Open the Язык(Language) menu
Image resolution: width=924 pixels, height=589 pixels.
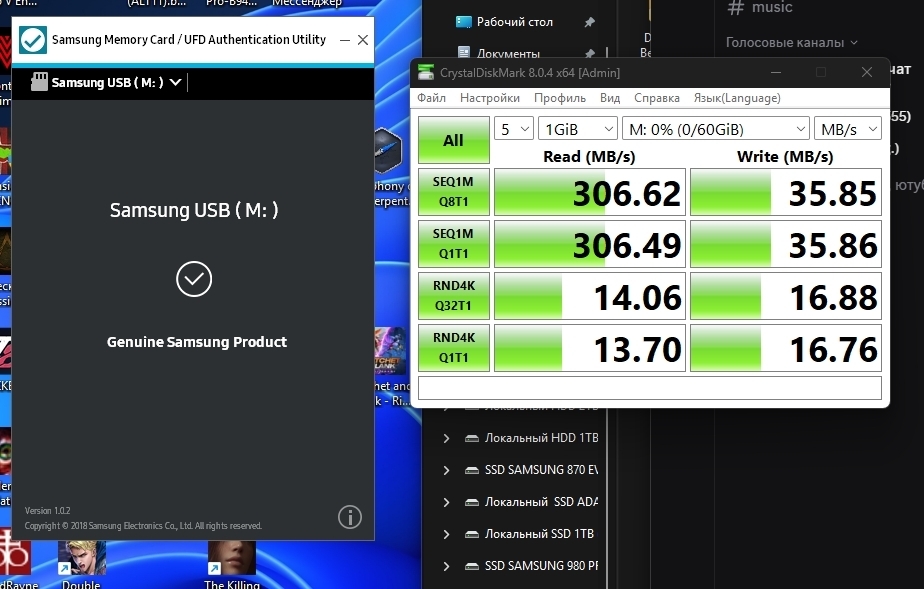pyautogui.click(x=737, y=98)
